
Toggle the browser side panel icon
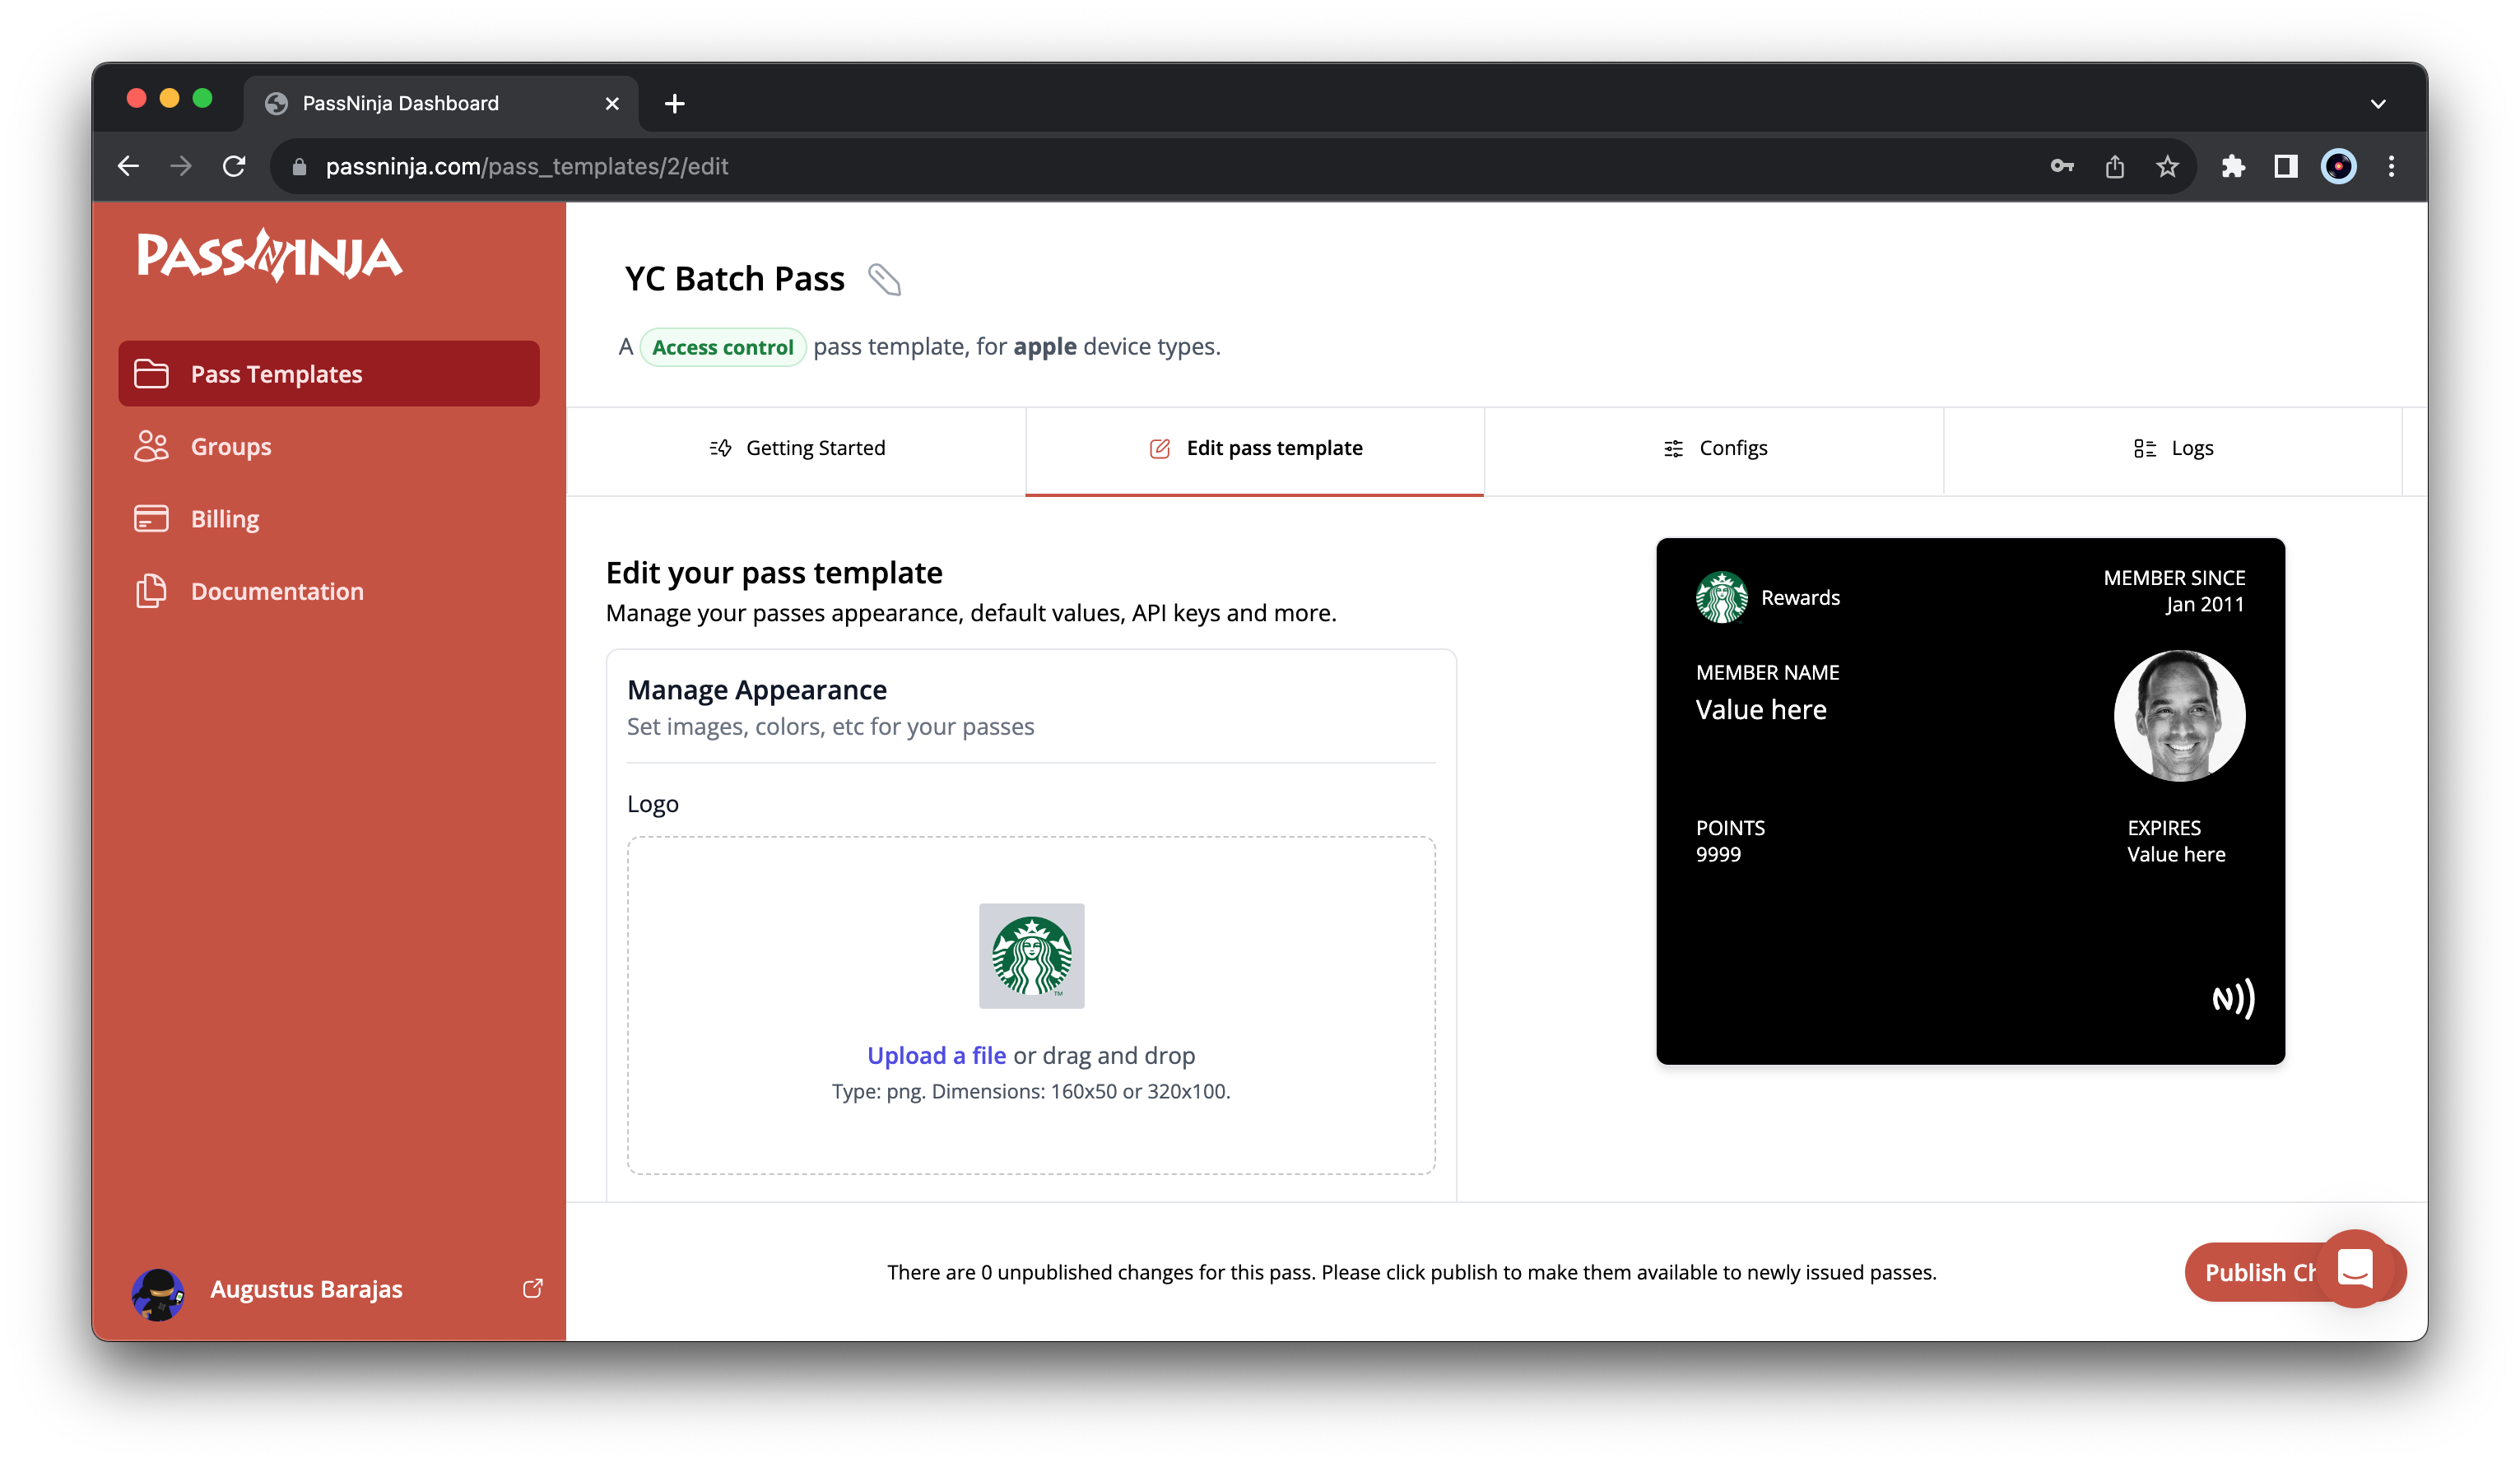(2286, 166)
